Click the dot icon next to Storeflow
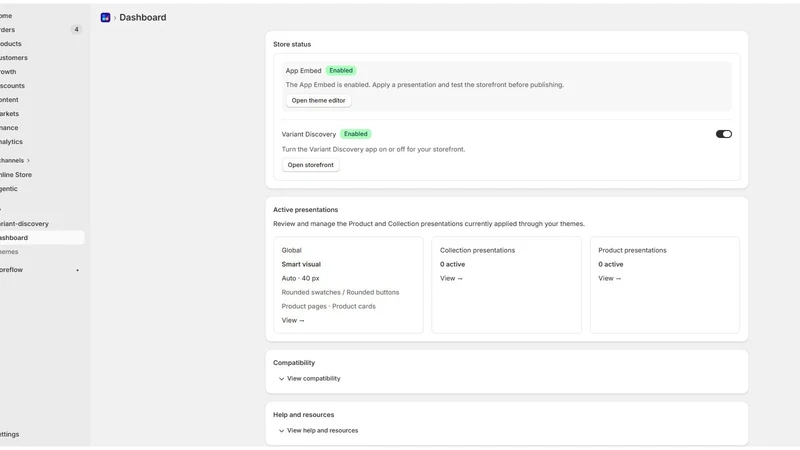The image size is (800, 450). 78,270
